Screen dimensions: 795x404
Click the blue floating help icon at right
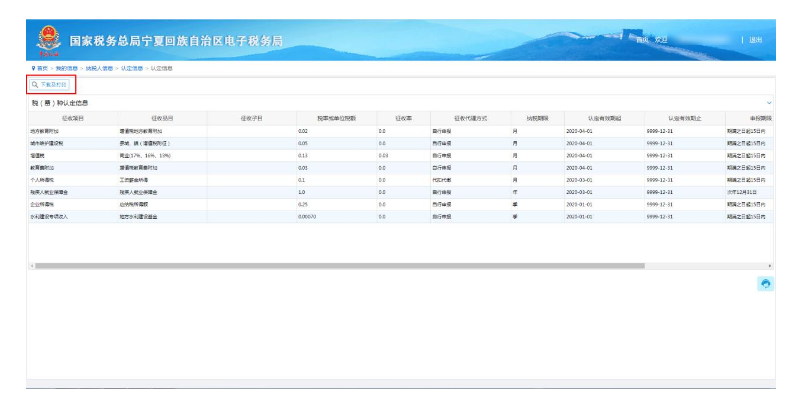point(765,284)
